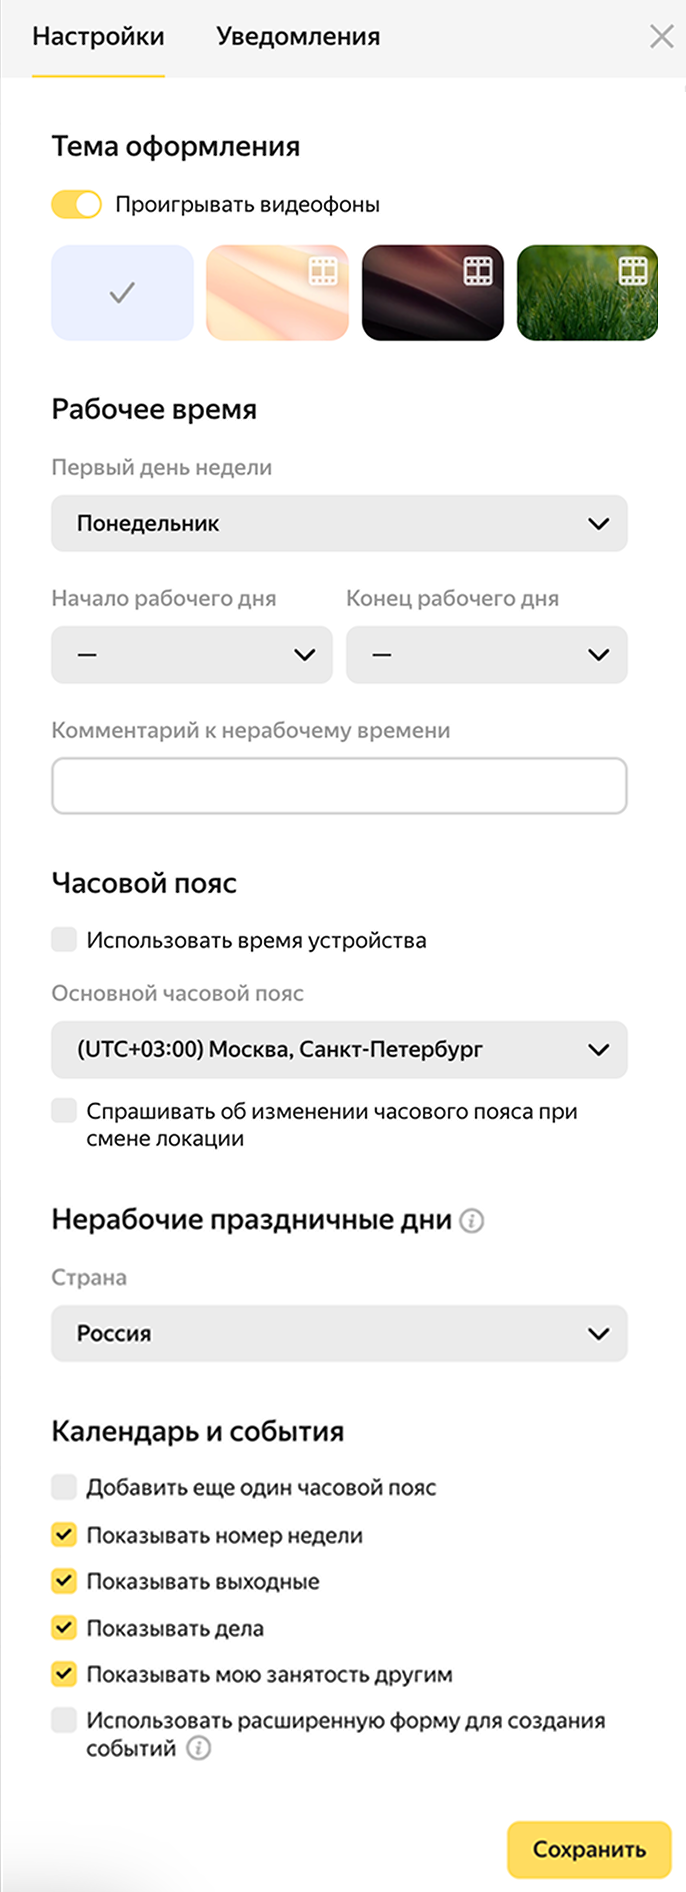This screenshot has width=686, height=1892.
Task: Click the Комментарий к нерабочему времени field
Action: point(339,786)
